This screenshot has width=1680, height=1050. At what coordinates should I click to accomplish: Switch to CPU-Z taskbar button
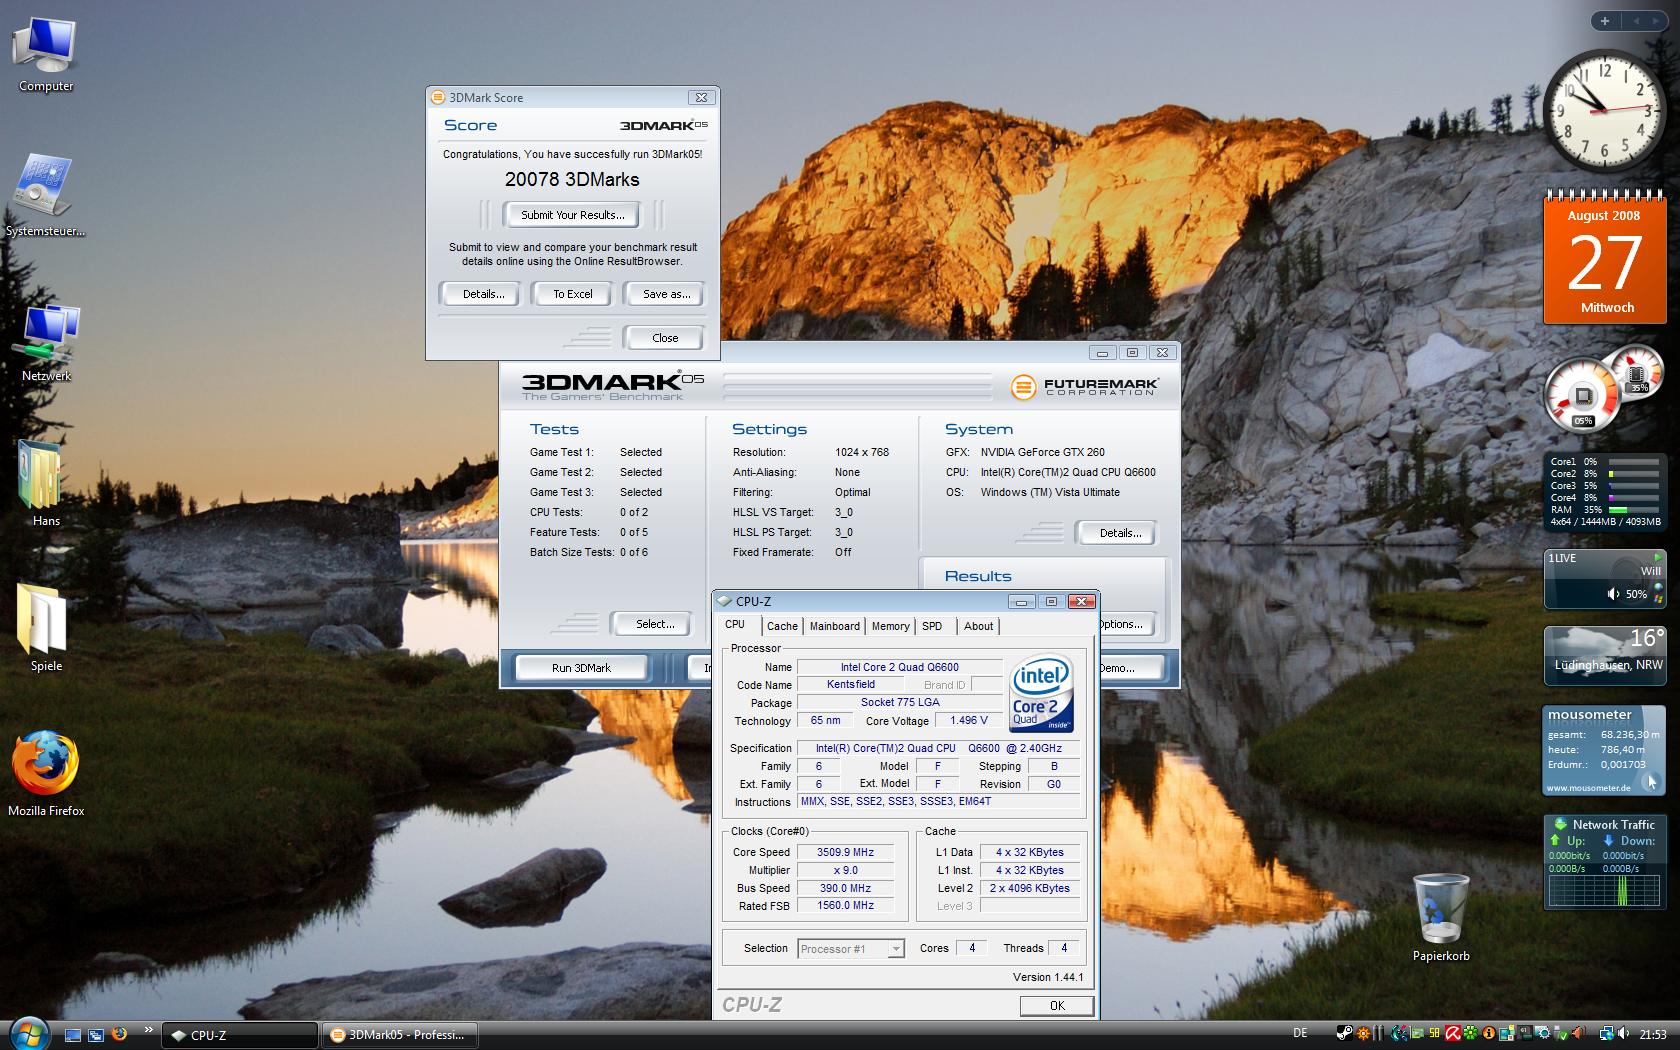pos(240,1035)
